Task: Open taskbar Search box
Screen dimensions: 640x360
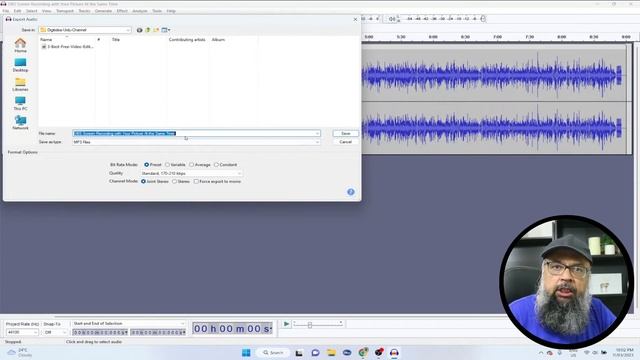Action: click(273, 353)
